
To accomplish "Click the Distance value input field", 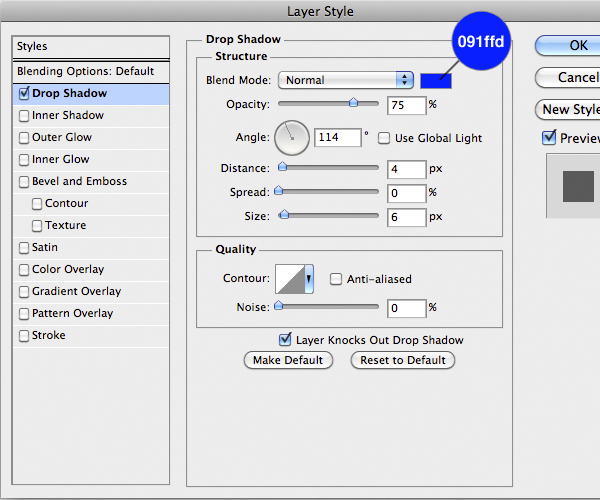I will point(407,169).
